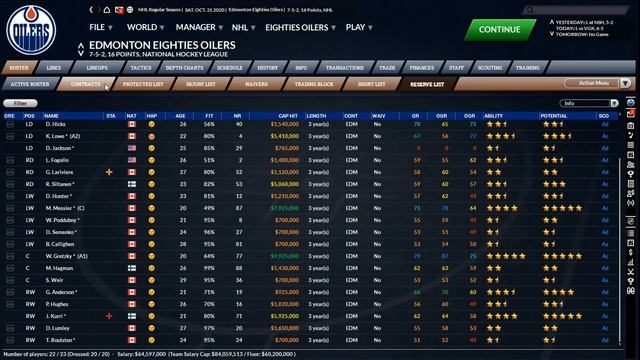Select player W. Gretzky (A1) row

tap(310, 256)
